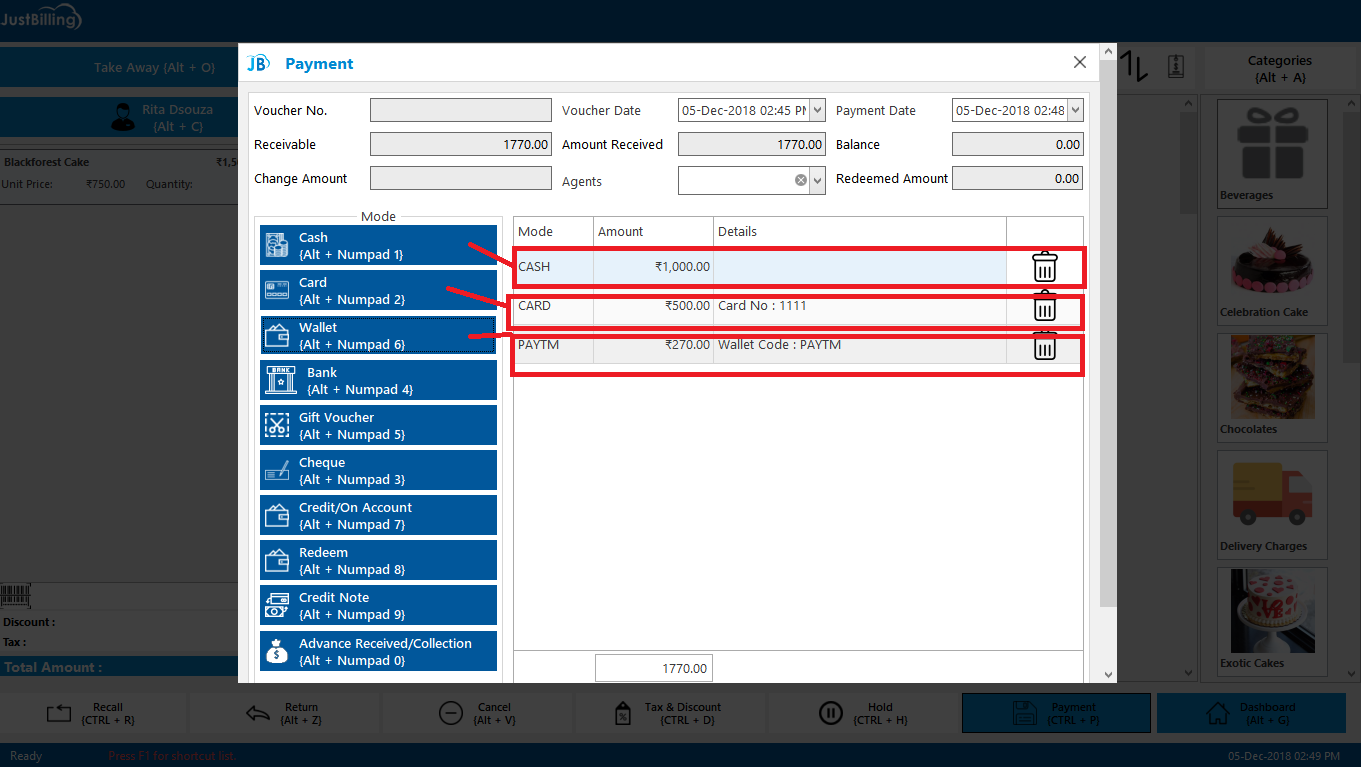
Task: Click the Categories (Alt + A) header
Action: click(1280, 68)
